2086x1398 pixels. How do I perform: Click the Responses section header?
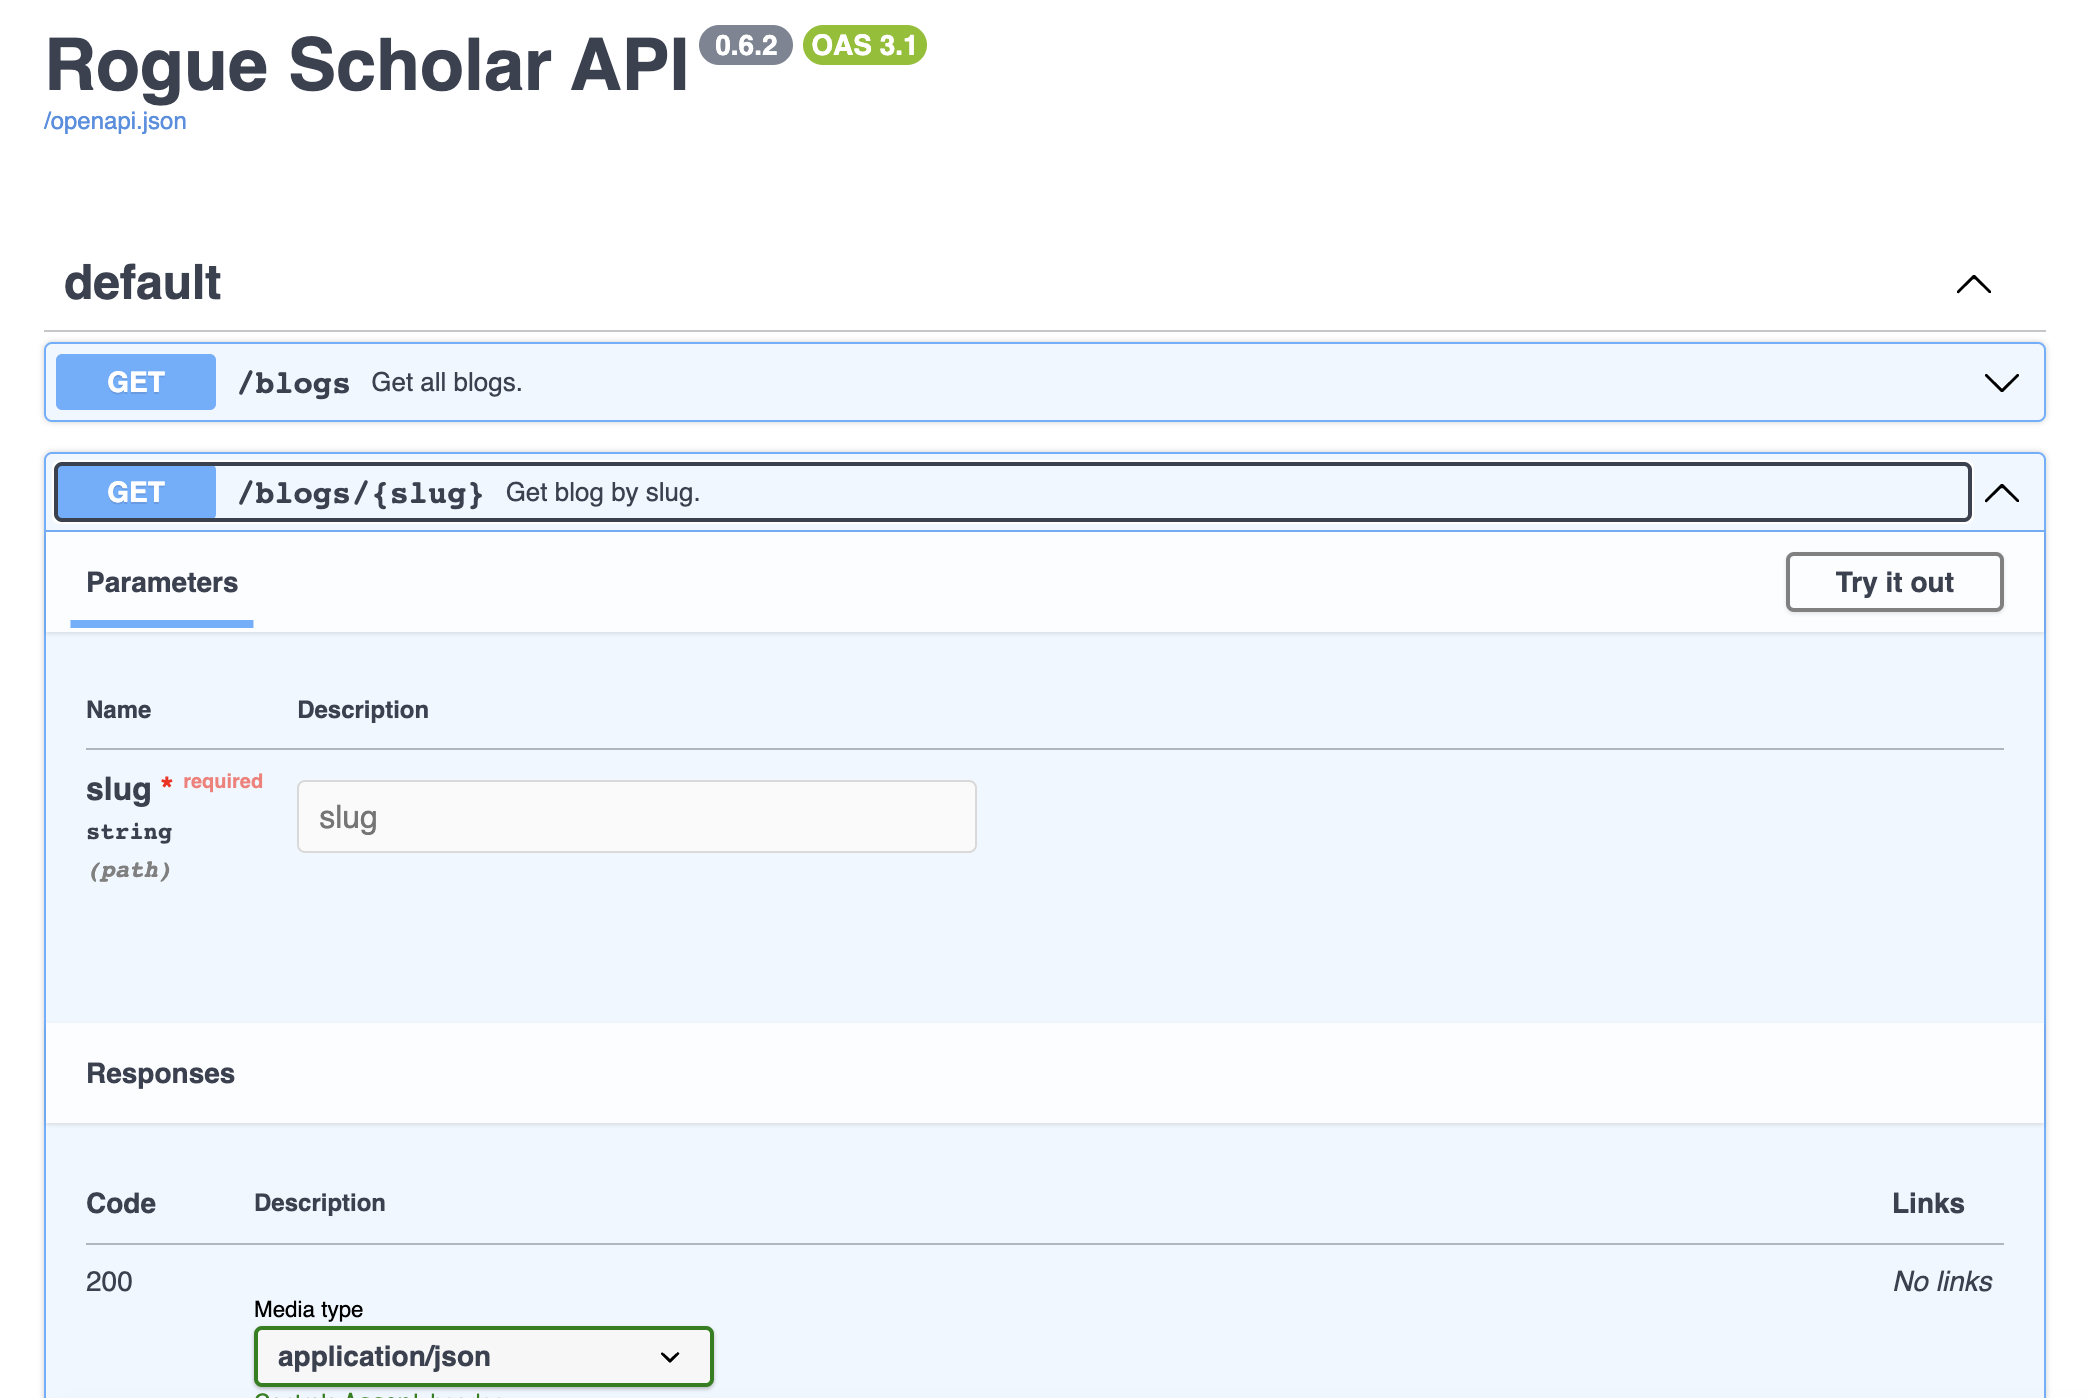[x=160, y=1073]
